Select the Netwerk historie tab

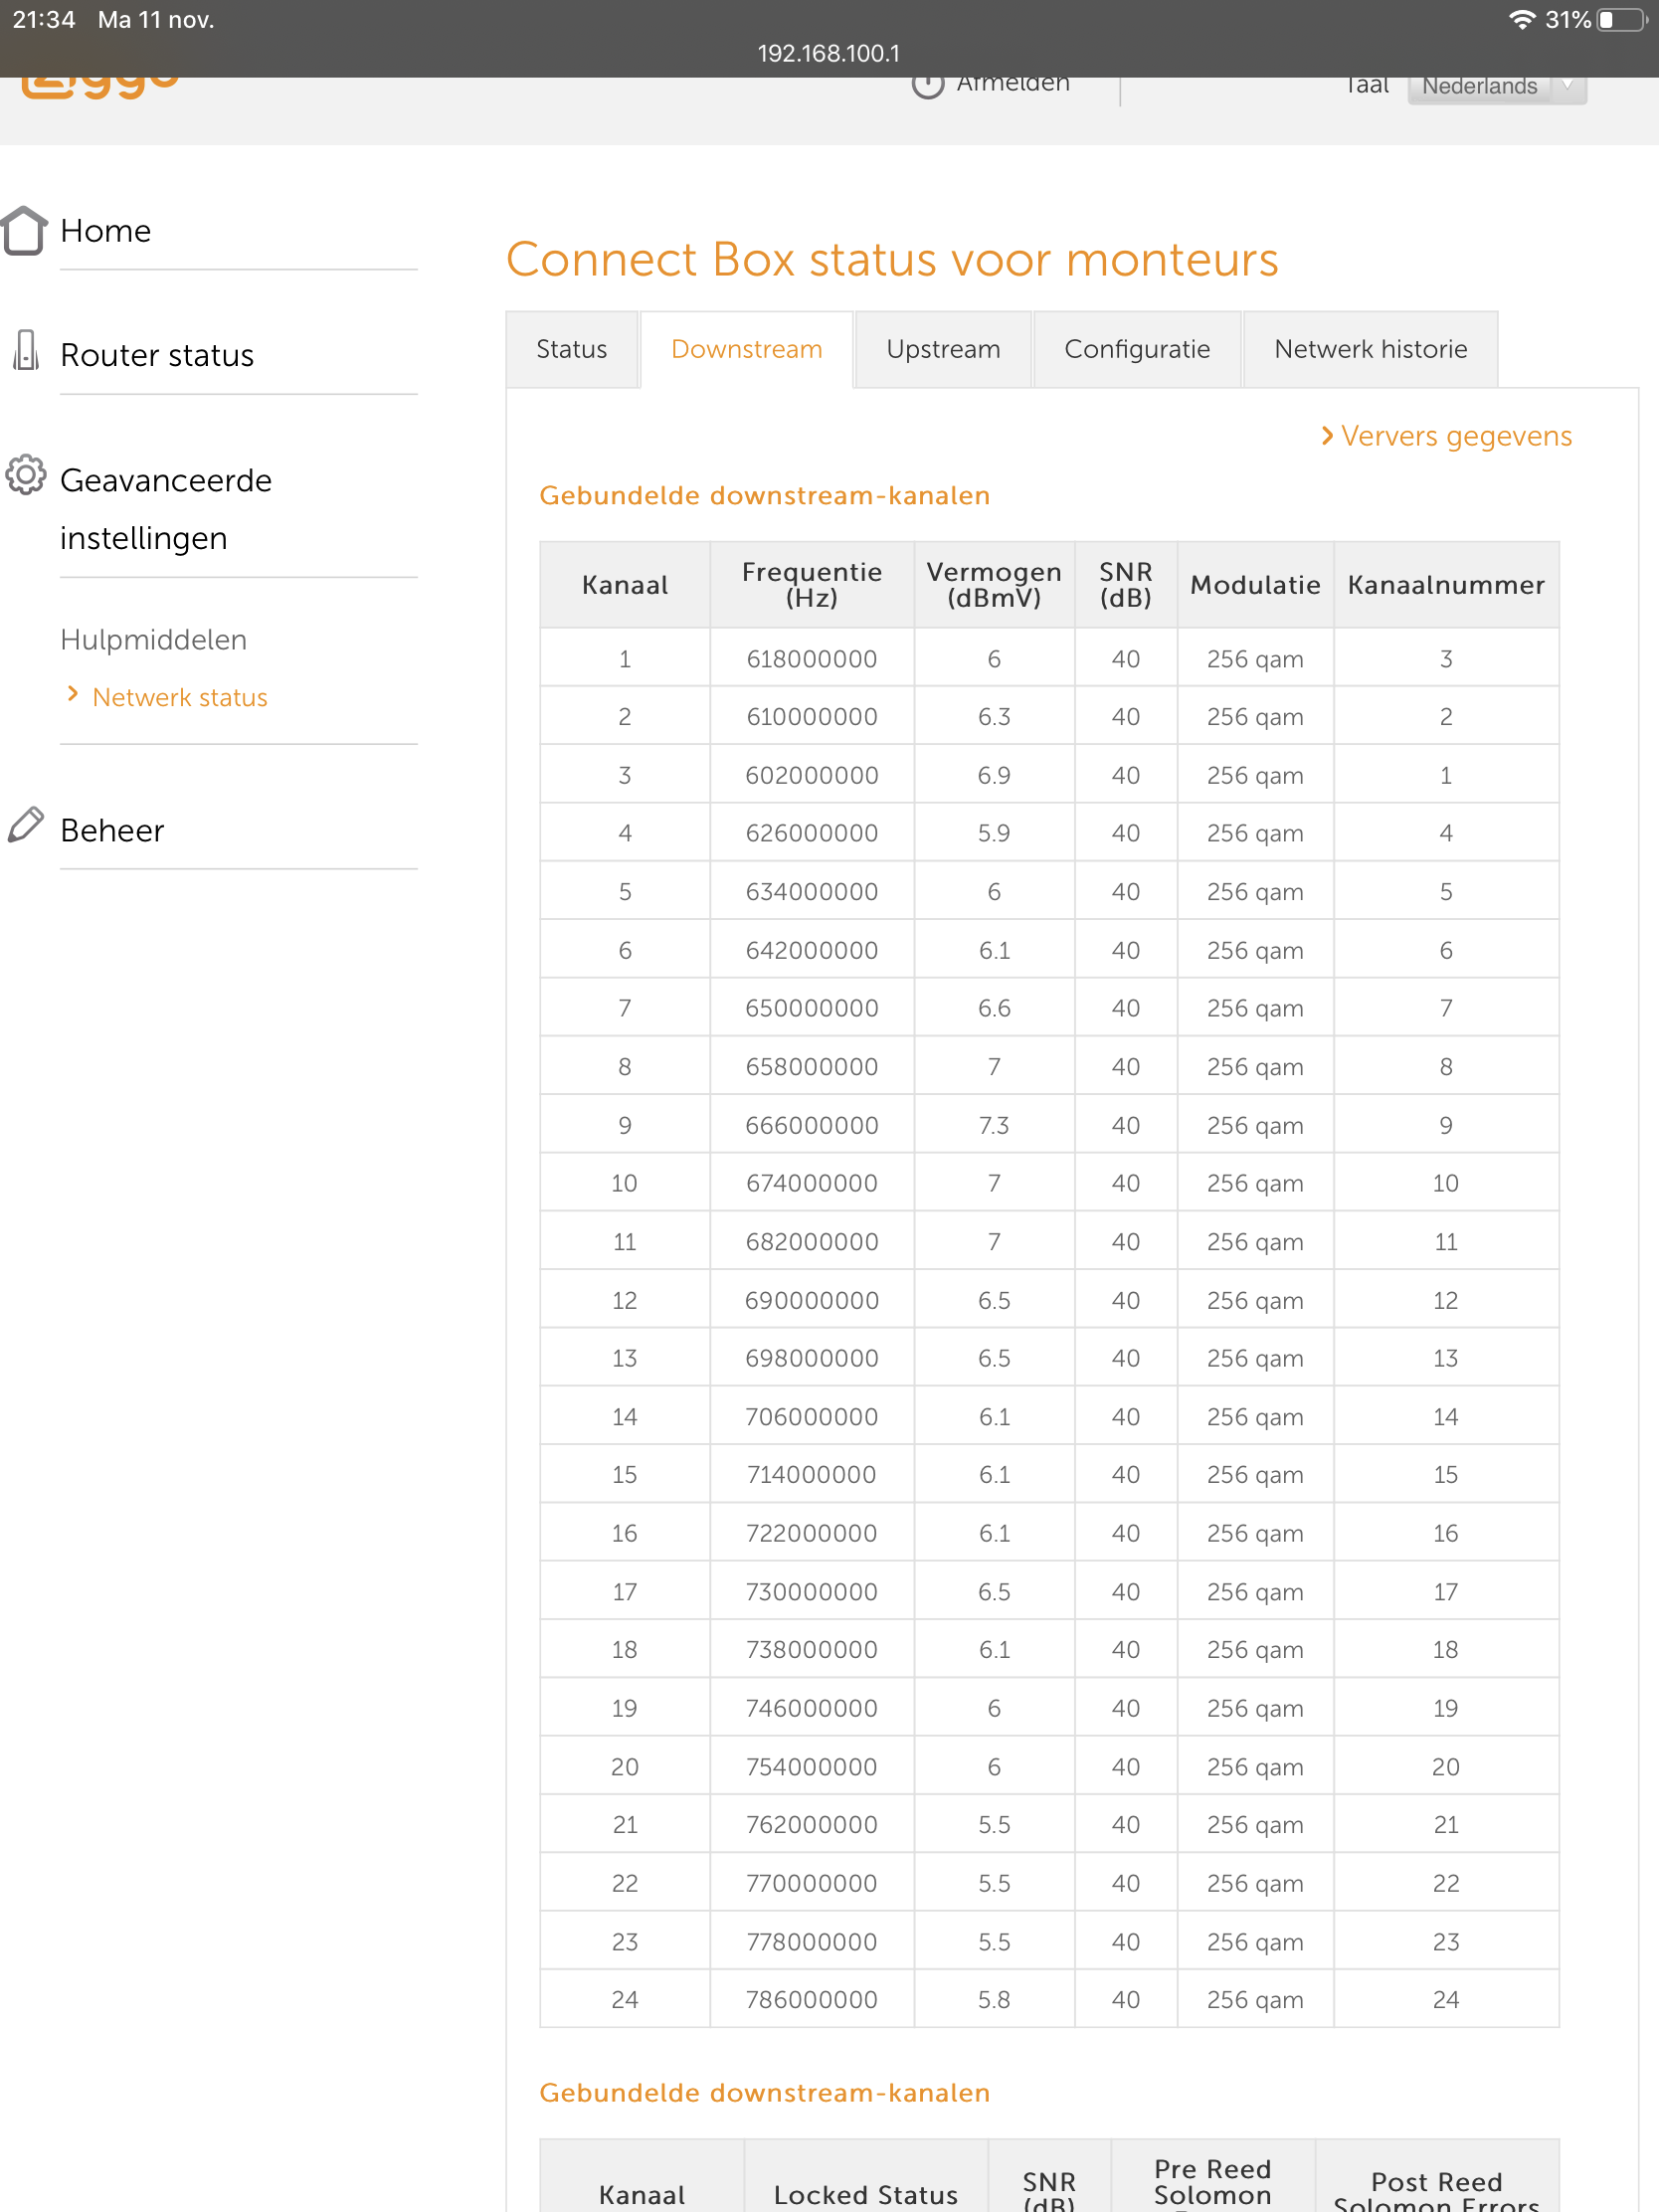1369,349
